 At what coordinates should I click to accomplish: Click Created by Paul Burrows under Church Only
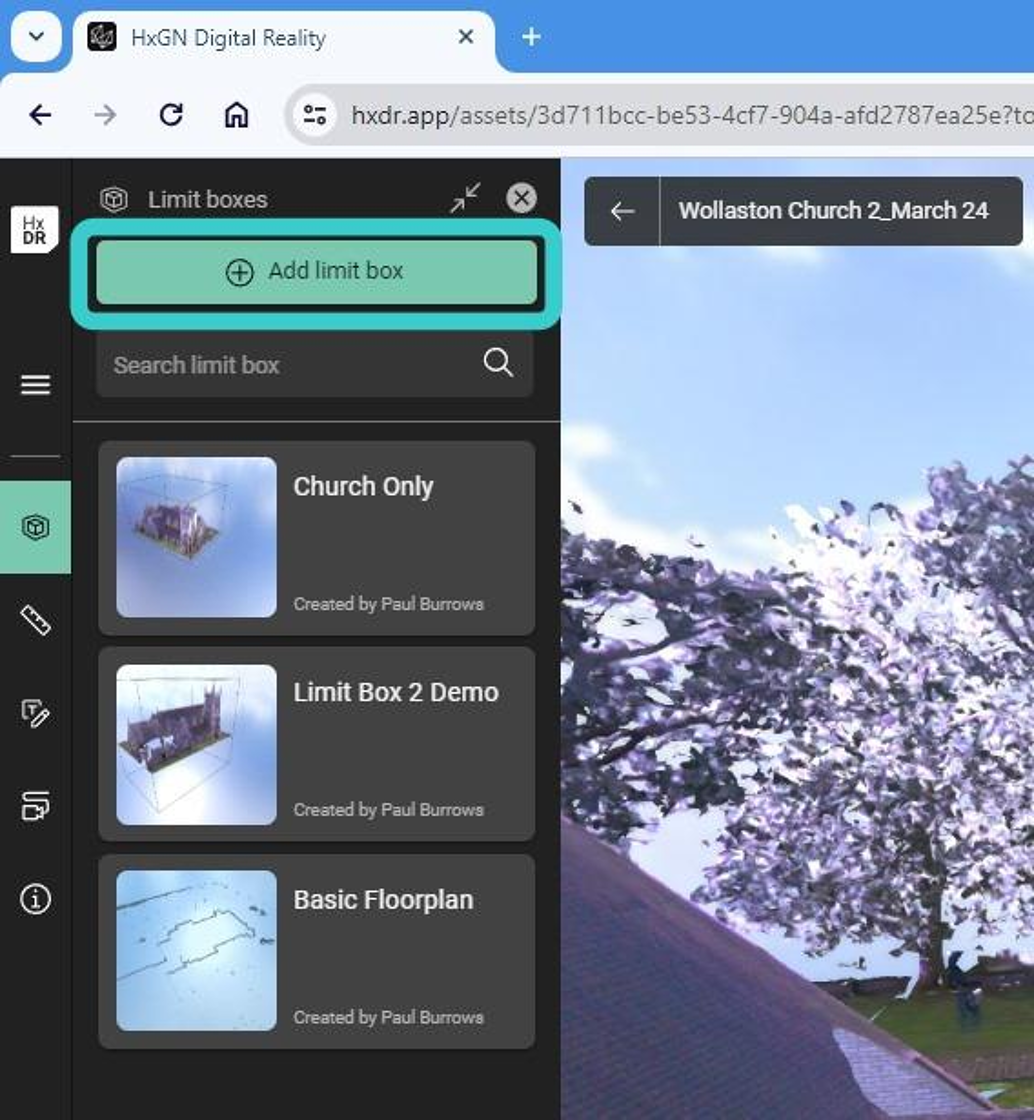pos(388,604)
